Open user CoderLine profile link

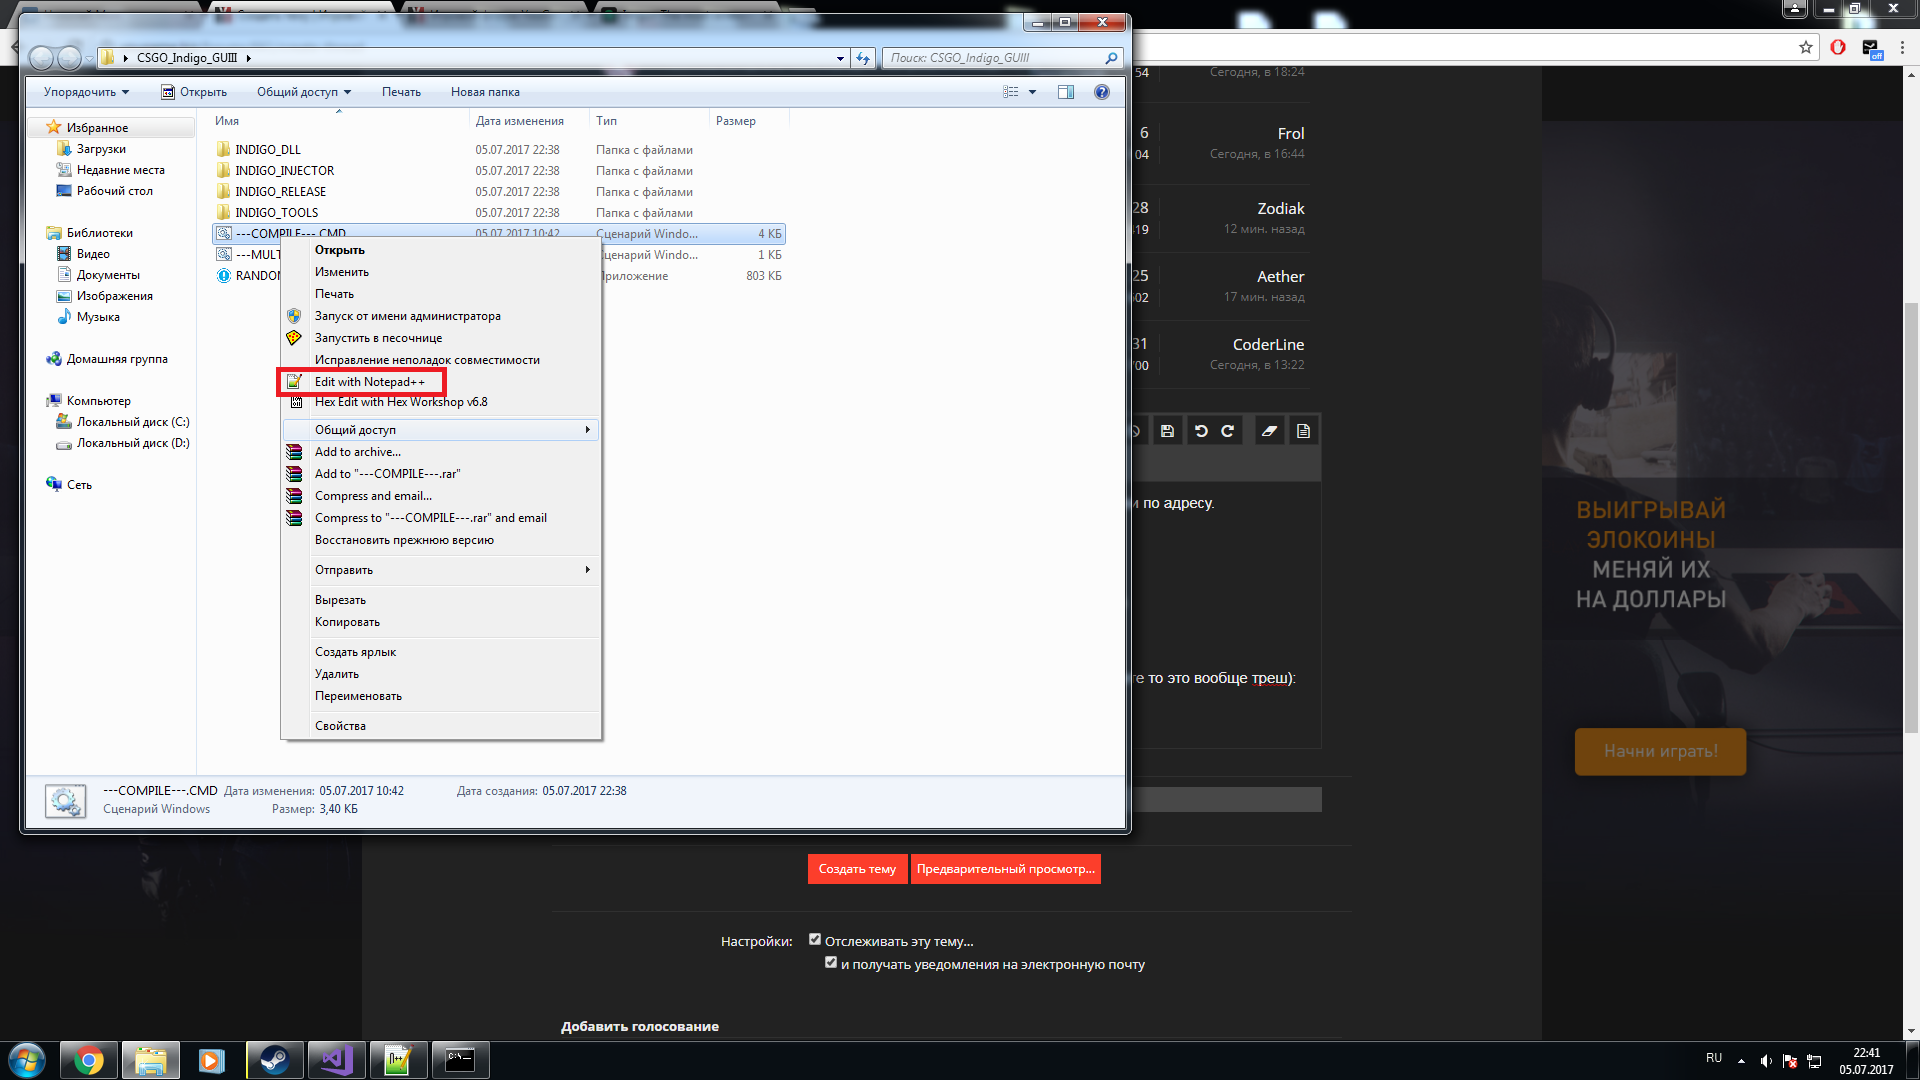(1268, 344)
